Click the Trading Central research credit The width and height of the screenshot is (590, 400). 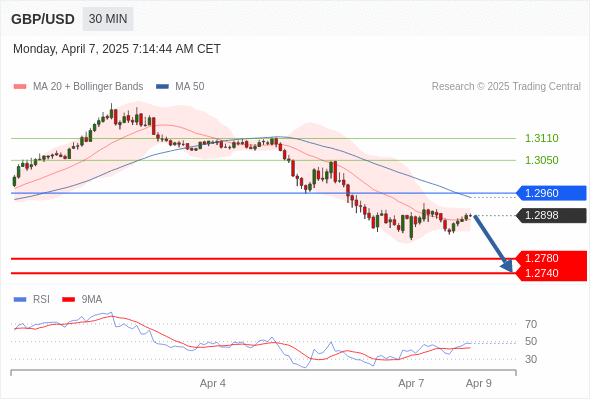tap(506, 87)
